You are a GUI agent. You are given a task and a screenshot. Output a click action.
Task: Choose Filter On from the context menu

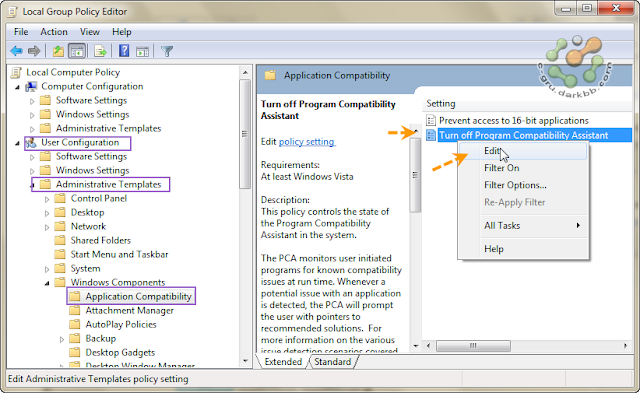pos(523,168)
